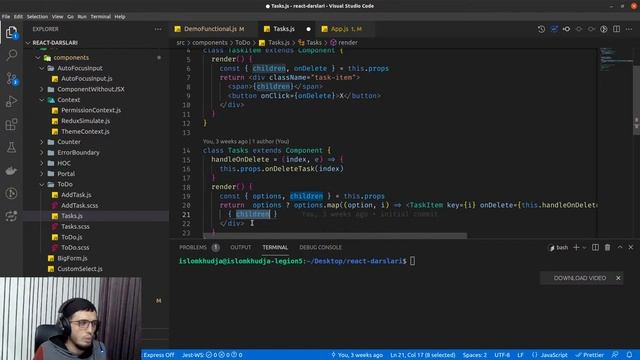Click the editor horizontal scrollbar

coord(335,236)
